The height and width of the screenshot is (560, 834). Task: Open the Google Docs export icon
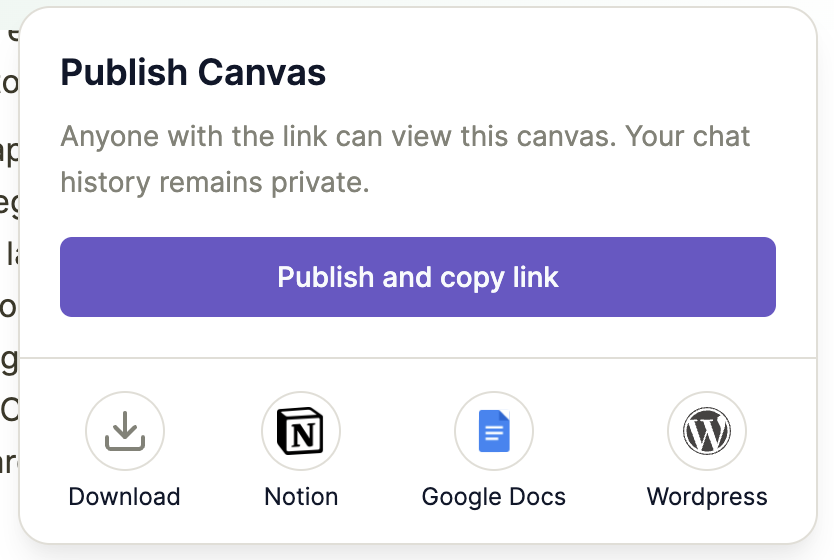[x=494, y=431]
